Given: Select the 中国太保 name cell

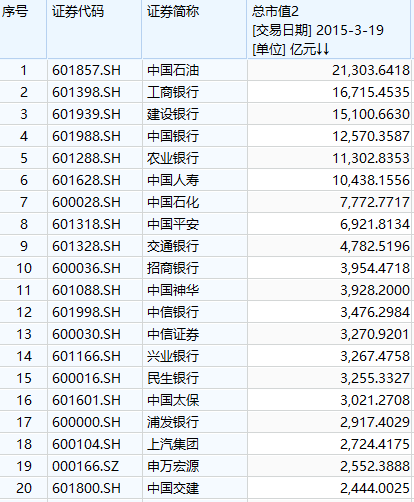Looking at the screenshot, I should pyautogui.click(x=195, y=400).
